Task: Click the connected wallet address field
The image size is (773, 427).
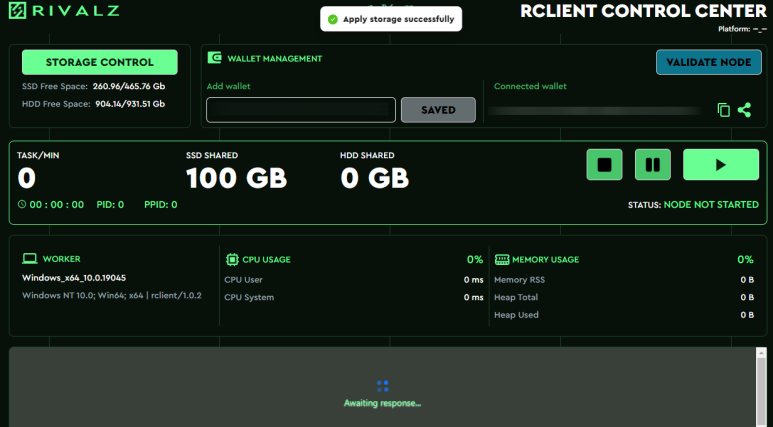Action: [595, 110]
